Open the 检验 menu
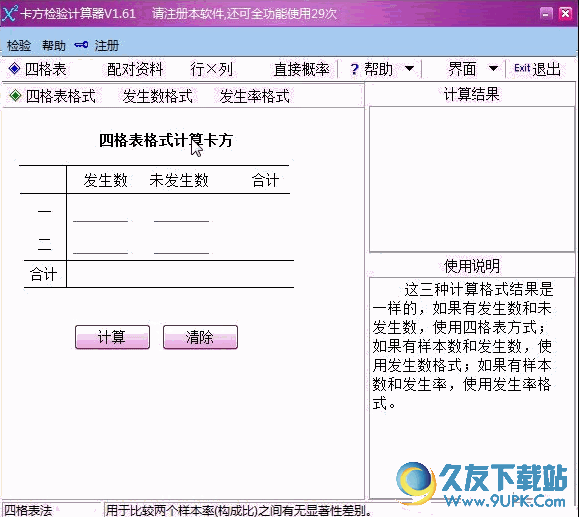Screen dimensions: 579x517 [x=19, y=46]
